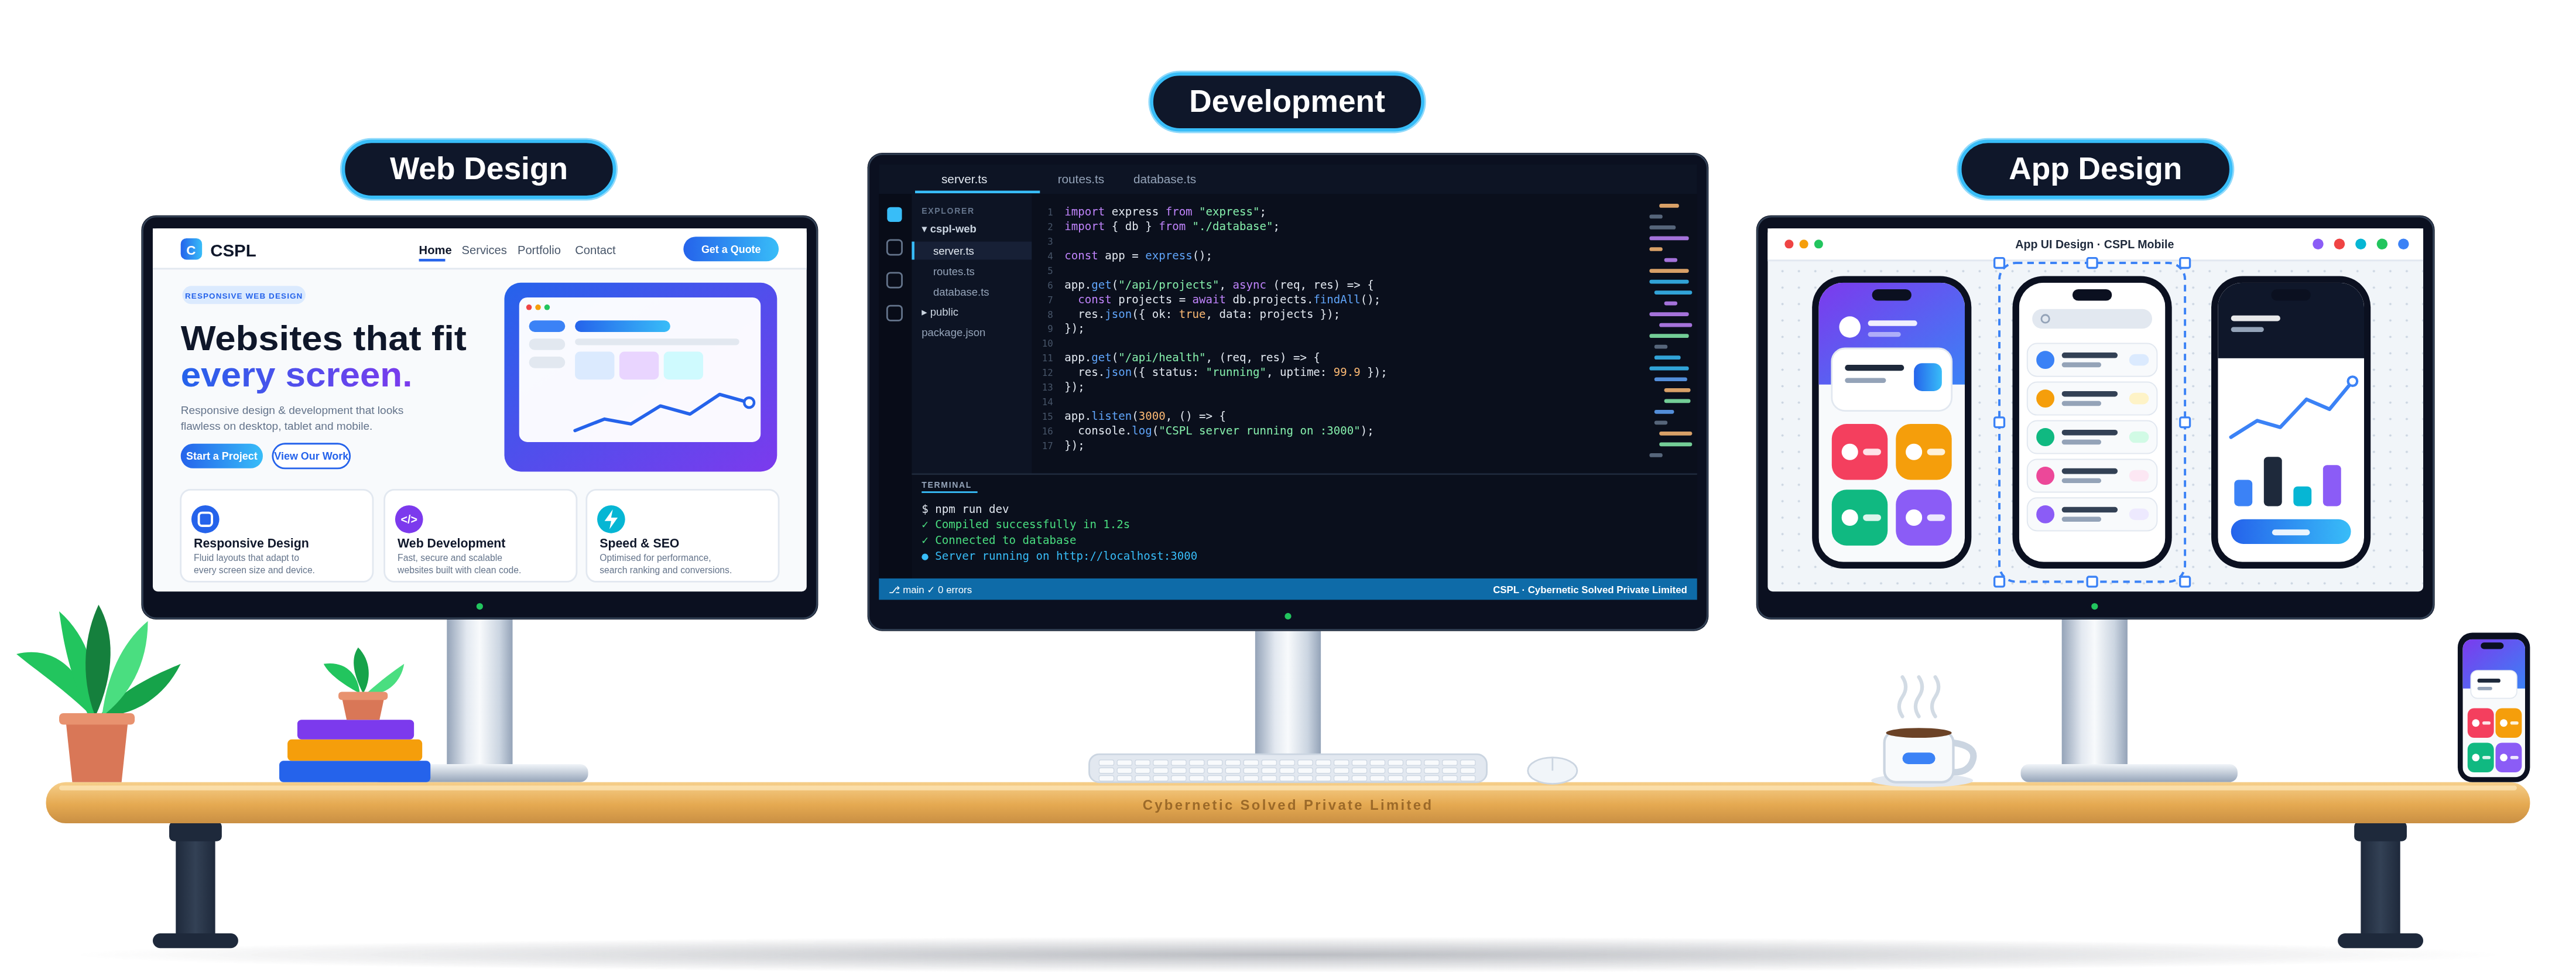Click the localhost:3000 server URL in the terminal
Screen dimensions: 2576x972
click(1126, 556)
